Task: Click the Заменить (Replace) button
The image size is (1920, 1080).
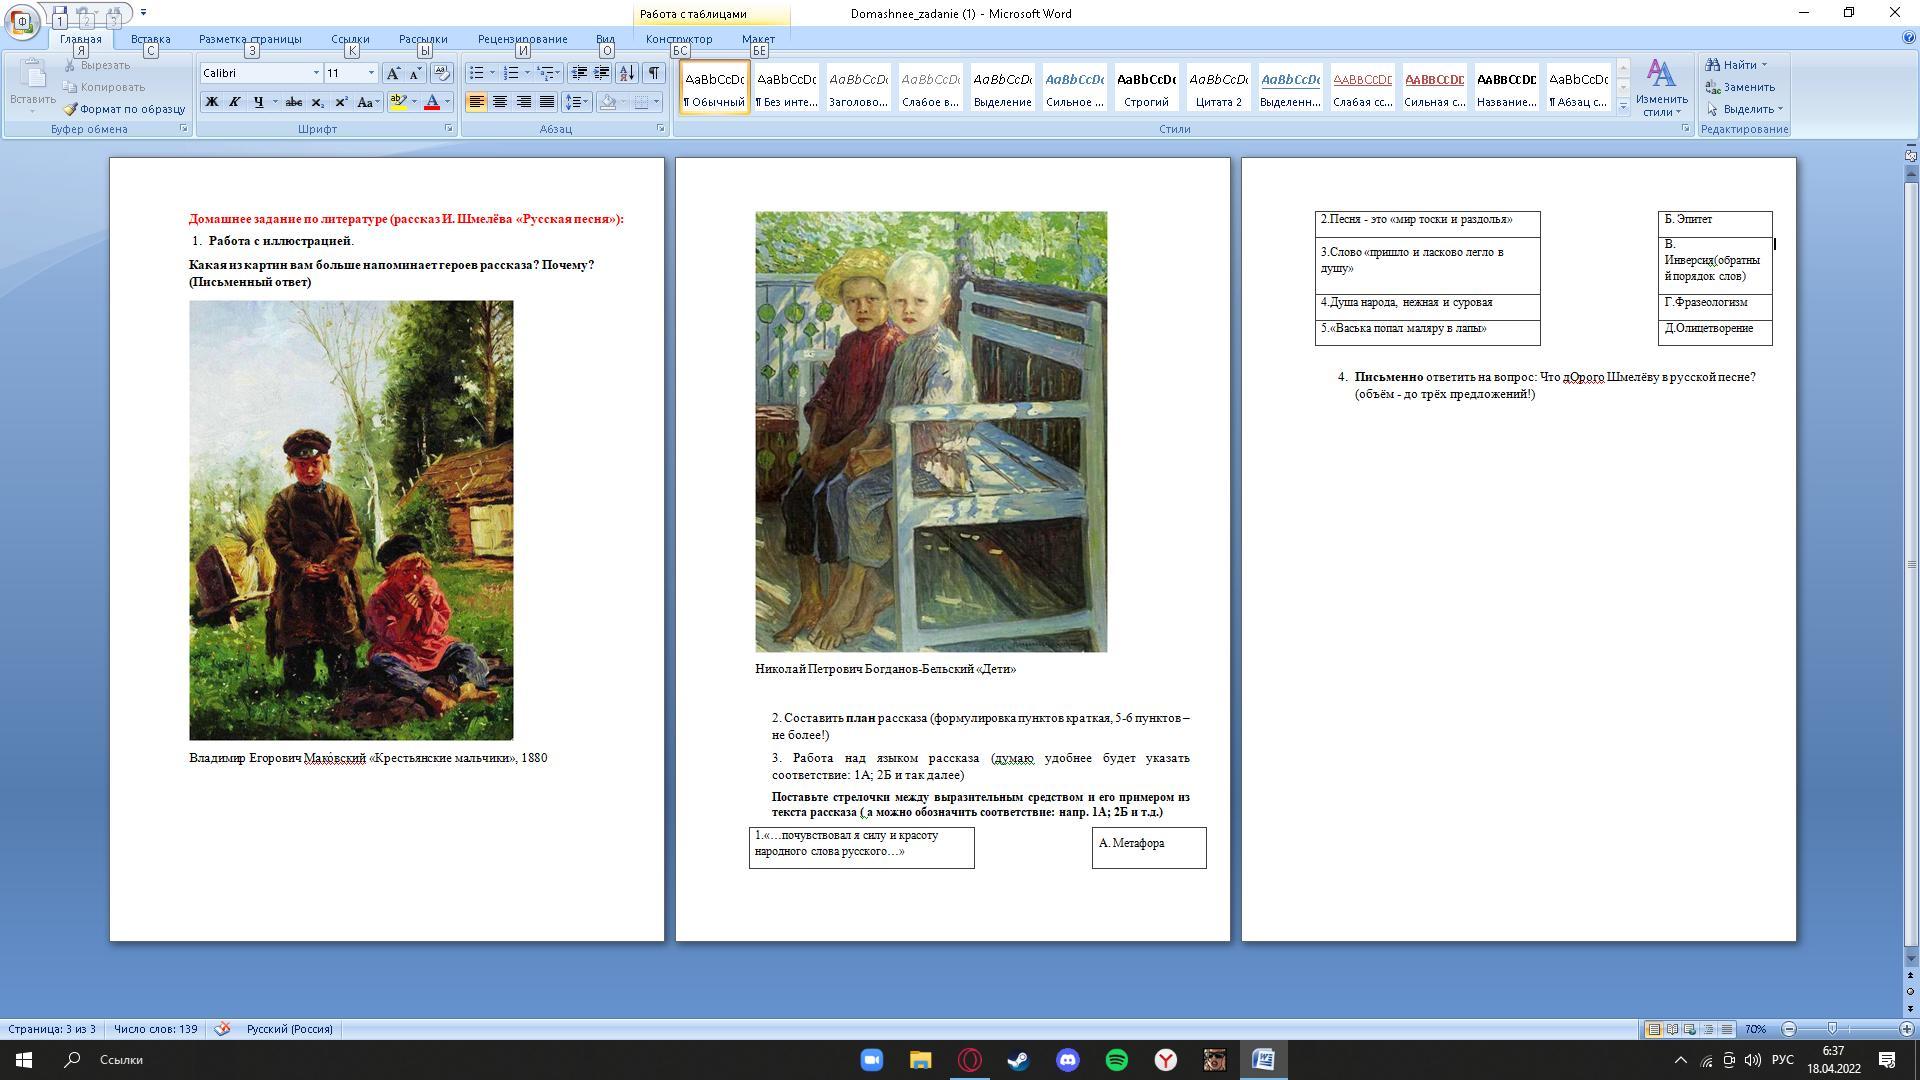Action: [x=1741, y=87]
